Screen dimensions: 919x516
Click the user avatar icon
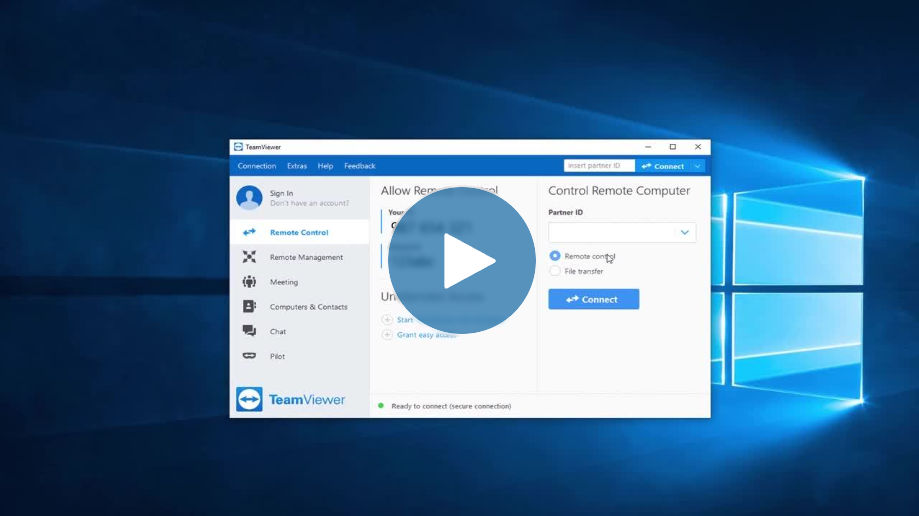[249, 198]
